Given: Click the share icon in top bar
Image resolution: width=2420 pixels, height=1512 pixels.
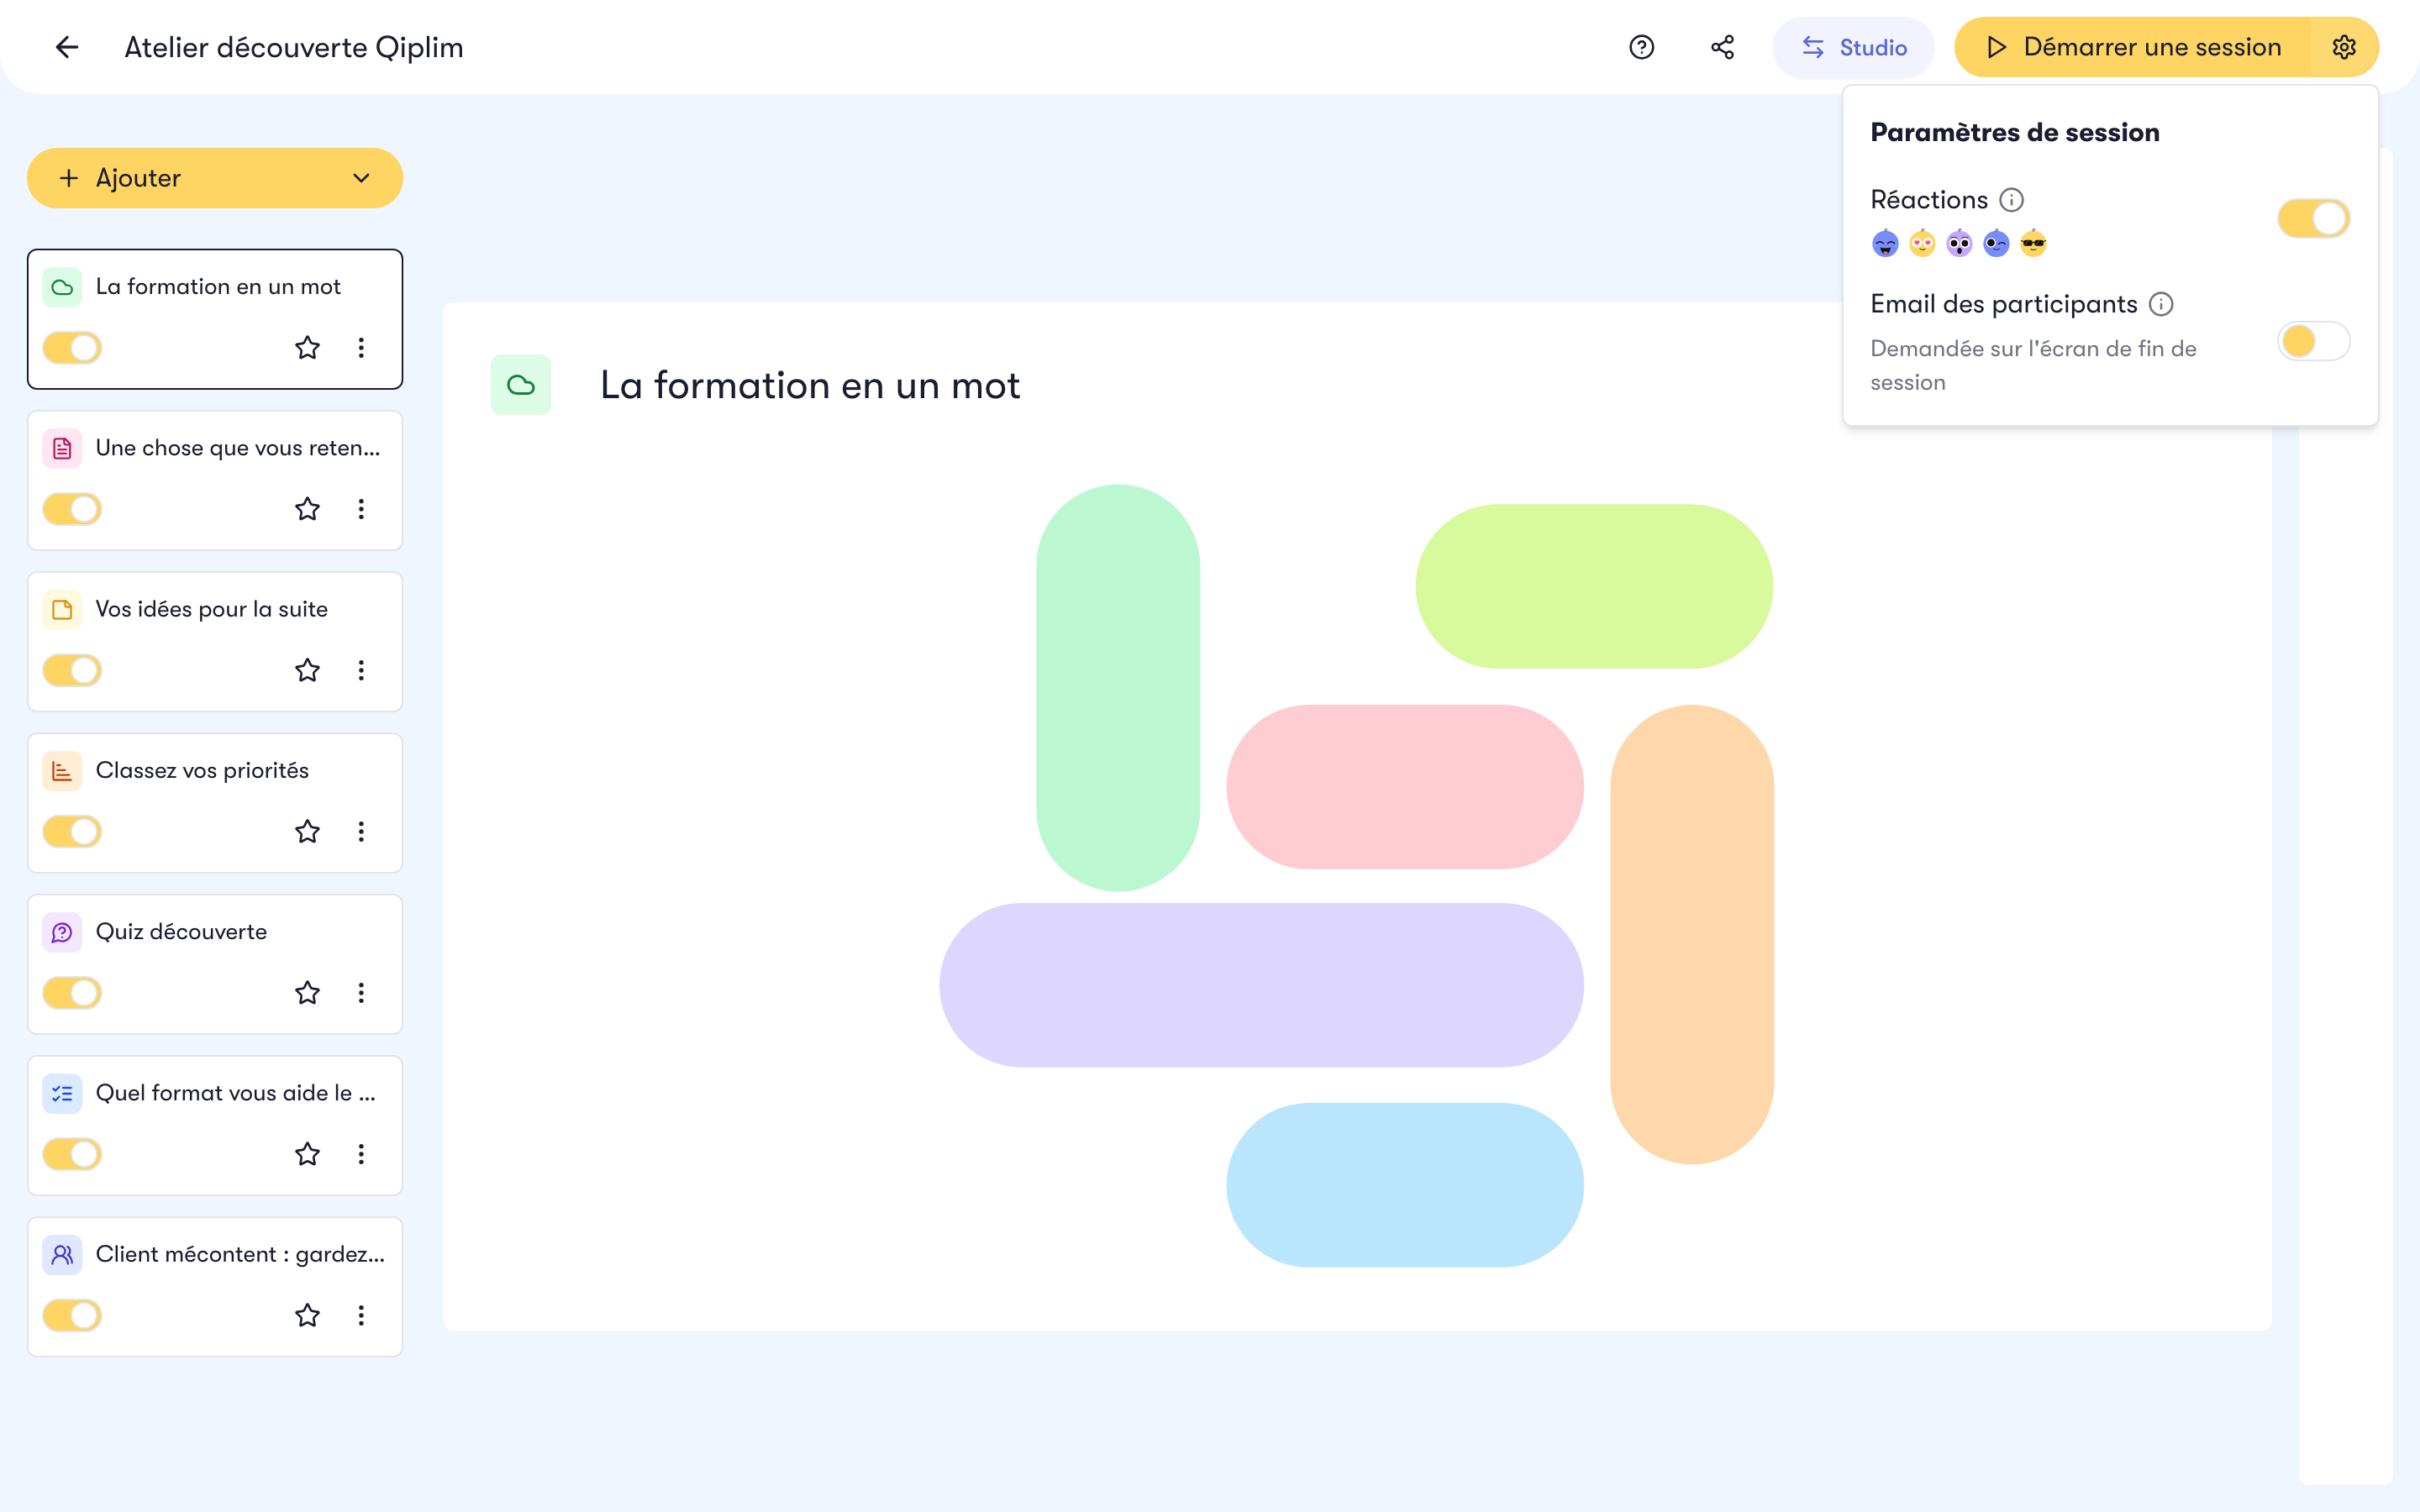Looking at the screenshot, I should point(1722,47).
